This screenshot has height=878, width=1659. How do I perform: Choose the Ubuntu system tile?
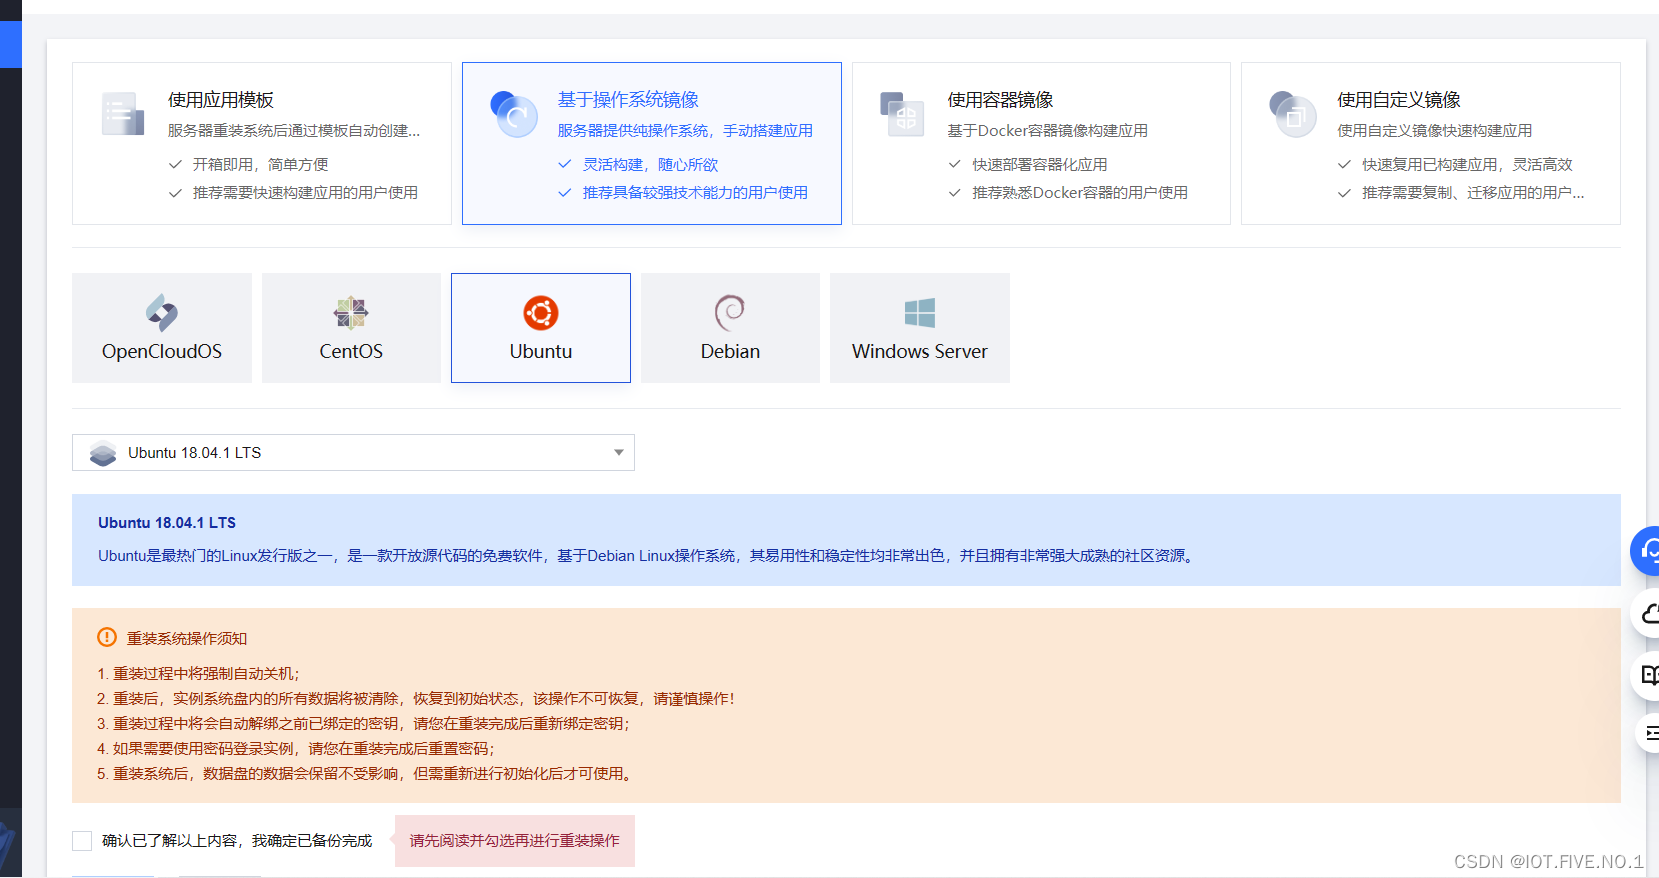coord(541,328)
